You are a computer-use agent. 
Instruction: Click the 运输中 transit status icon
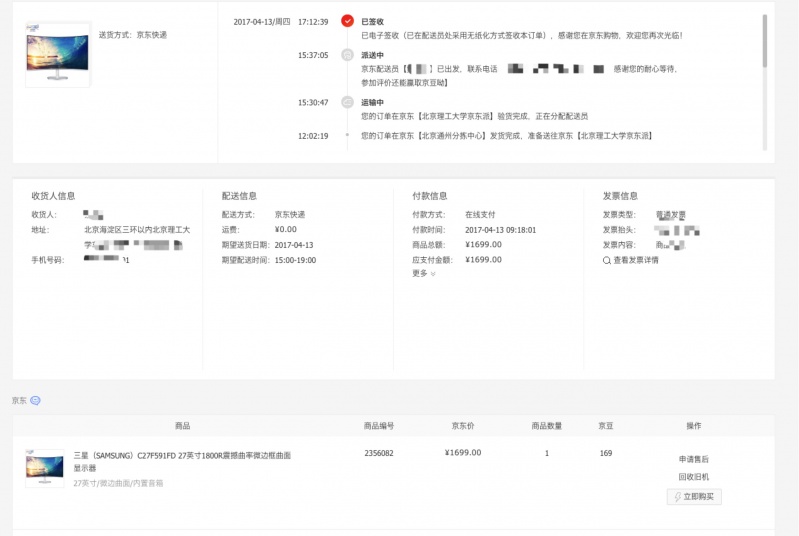click(x=347, y=102)
